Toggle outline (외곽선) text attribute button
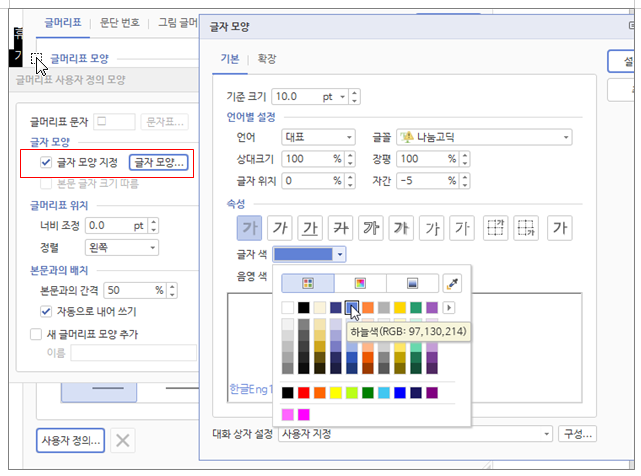This screenshot has height=476, width=641. pos(371,228)
